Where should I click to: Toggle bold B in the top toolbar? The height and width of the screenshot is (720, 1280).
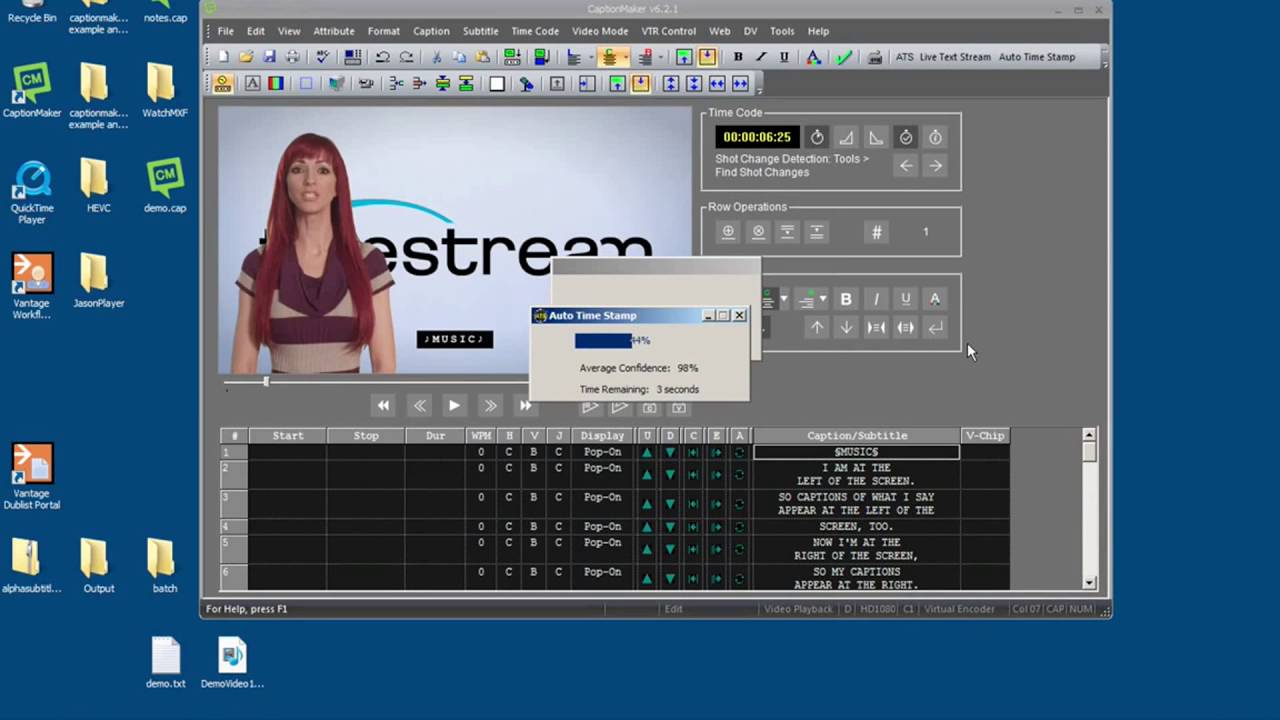(x=738, y=57)
